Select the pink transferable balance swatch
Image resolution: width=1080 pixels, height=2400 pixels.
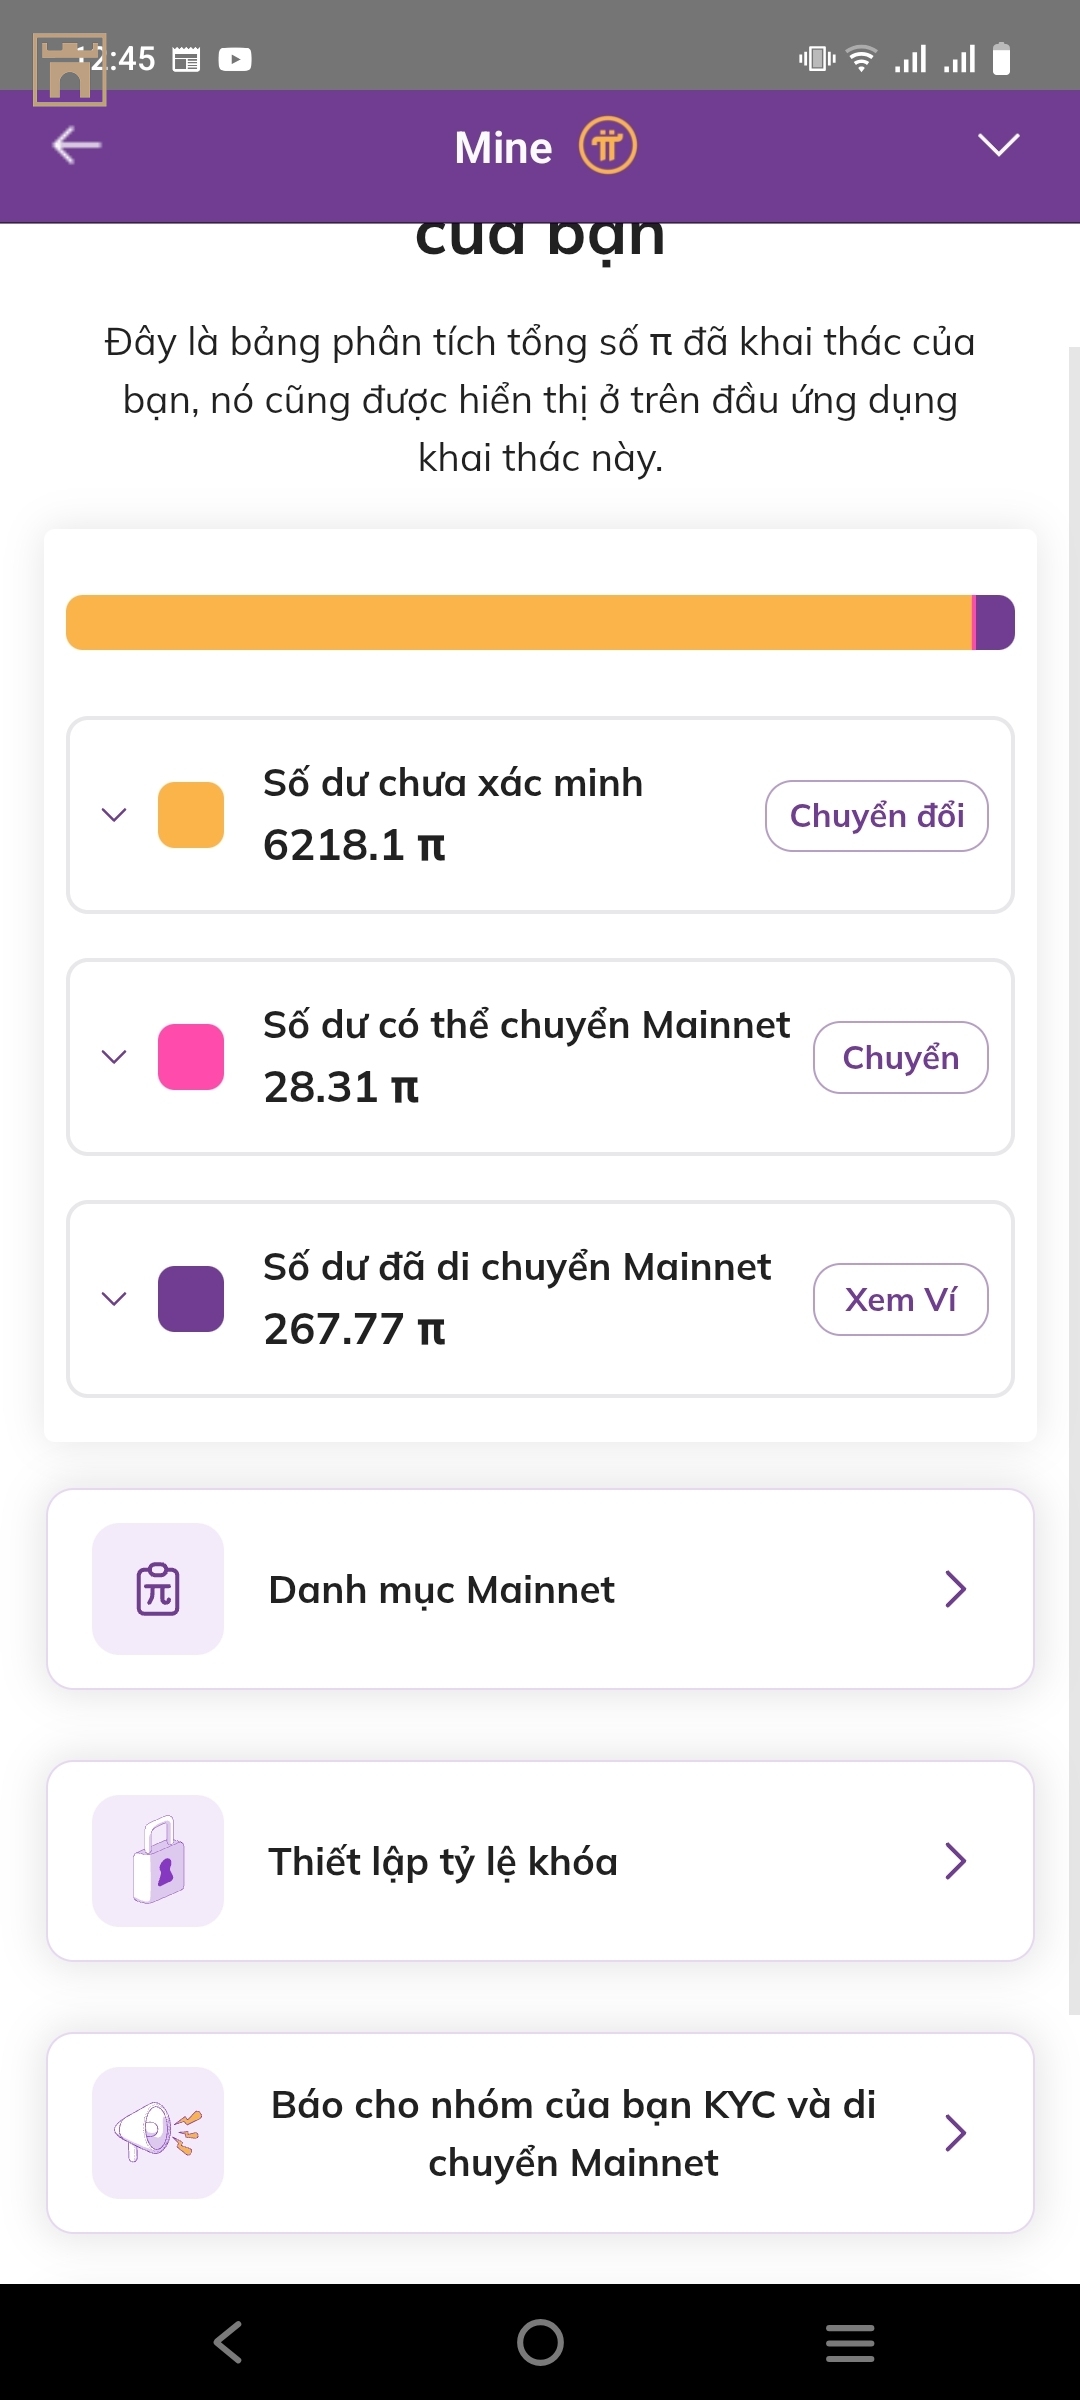[191, 1057]
